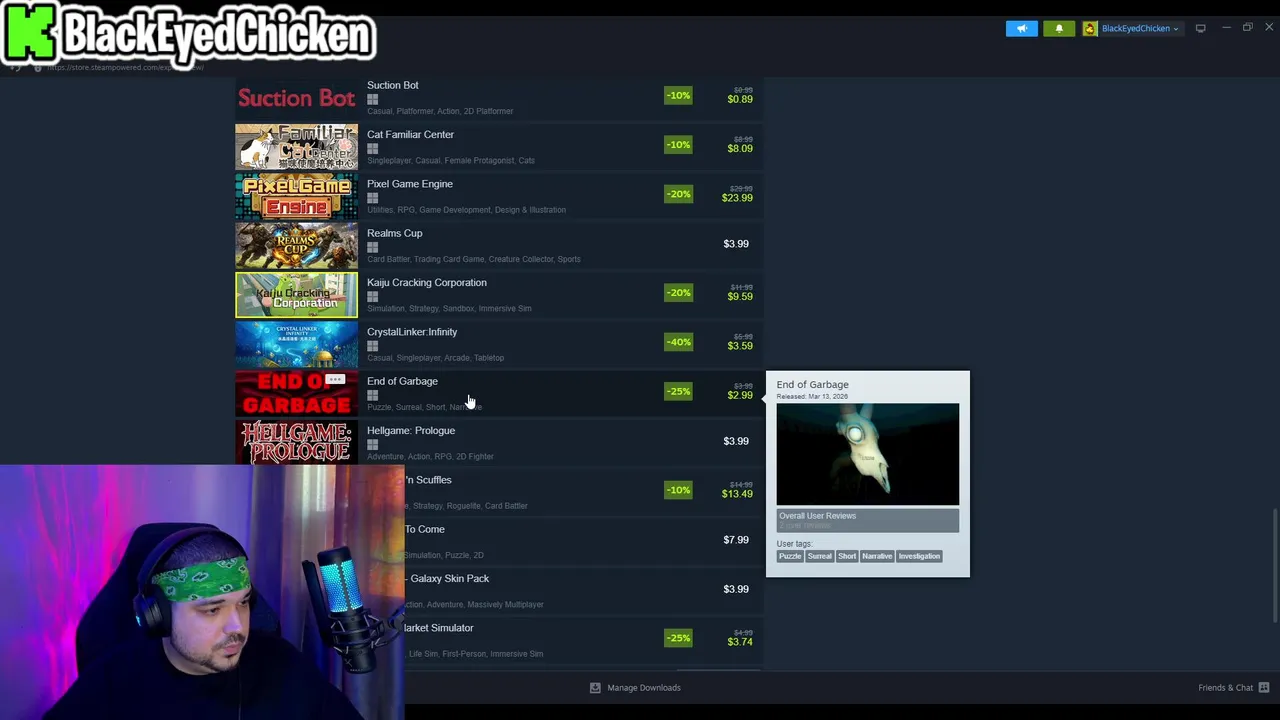Click the Windows platform icon under End of Garbage

click(x=372, y=395)
